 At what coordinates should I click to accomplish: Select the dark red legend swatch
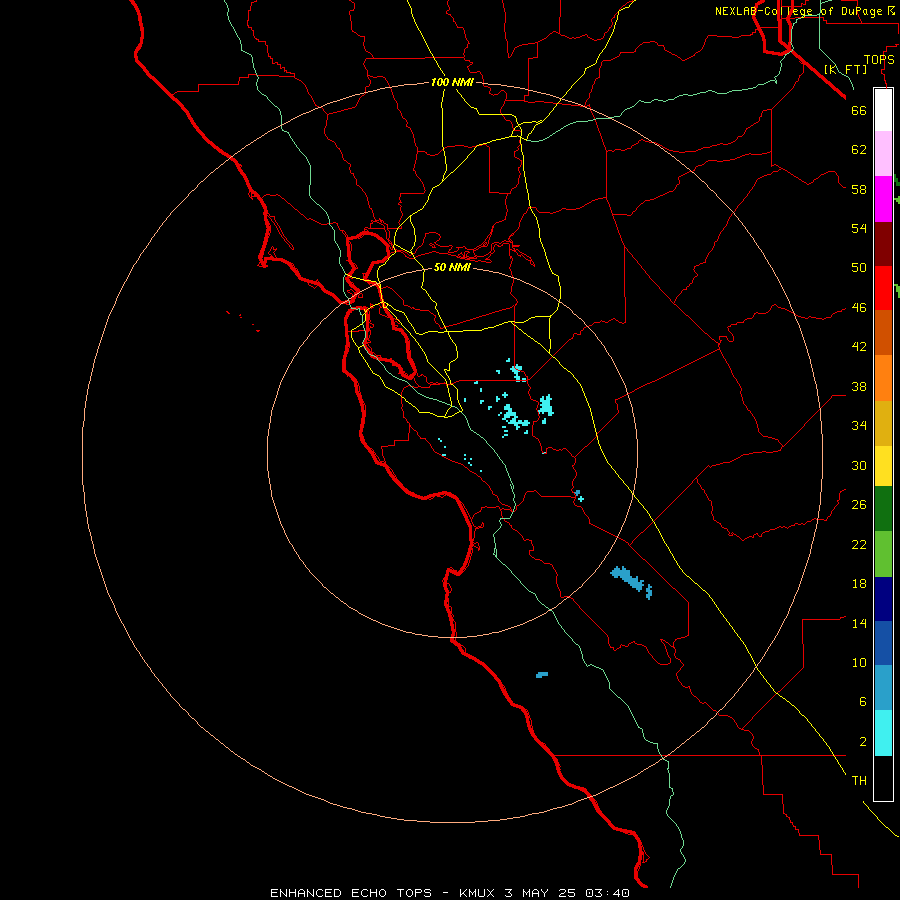[x=883, y=244]
